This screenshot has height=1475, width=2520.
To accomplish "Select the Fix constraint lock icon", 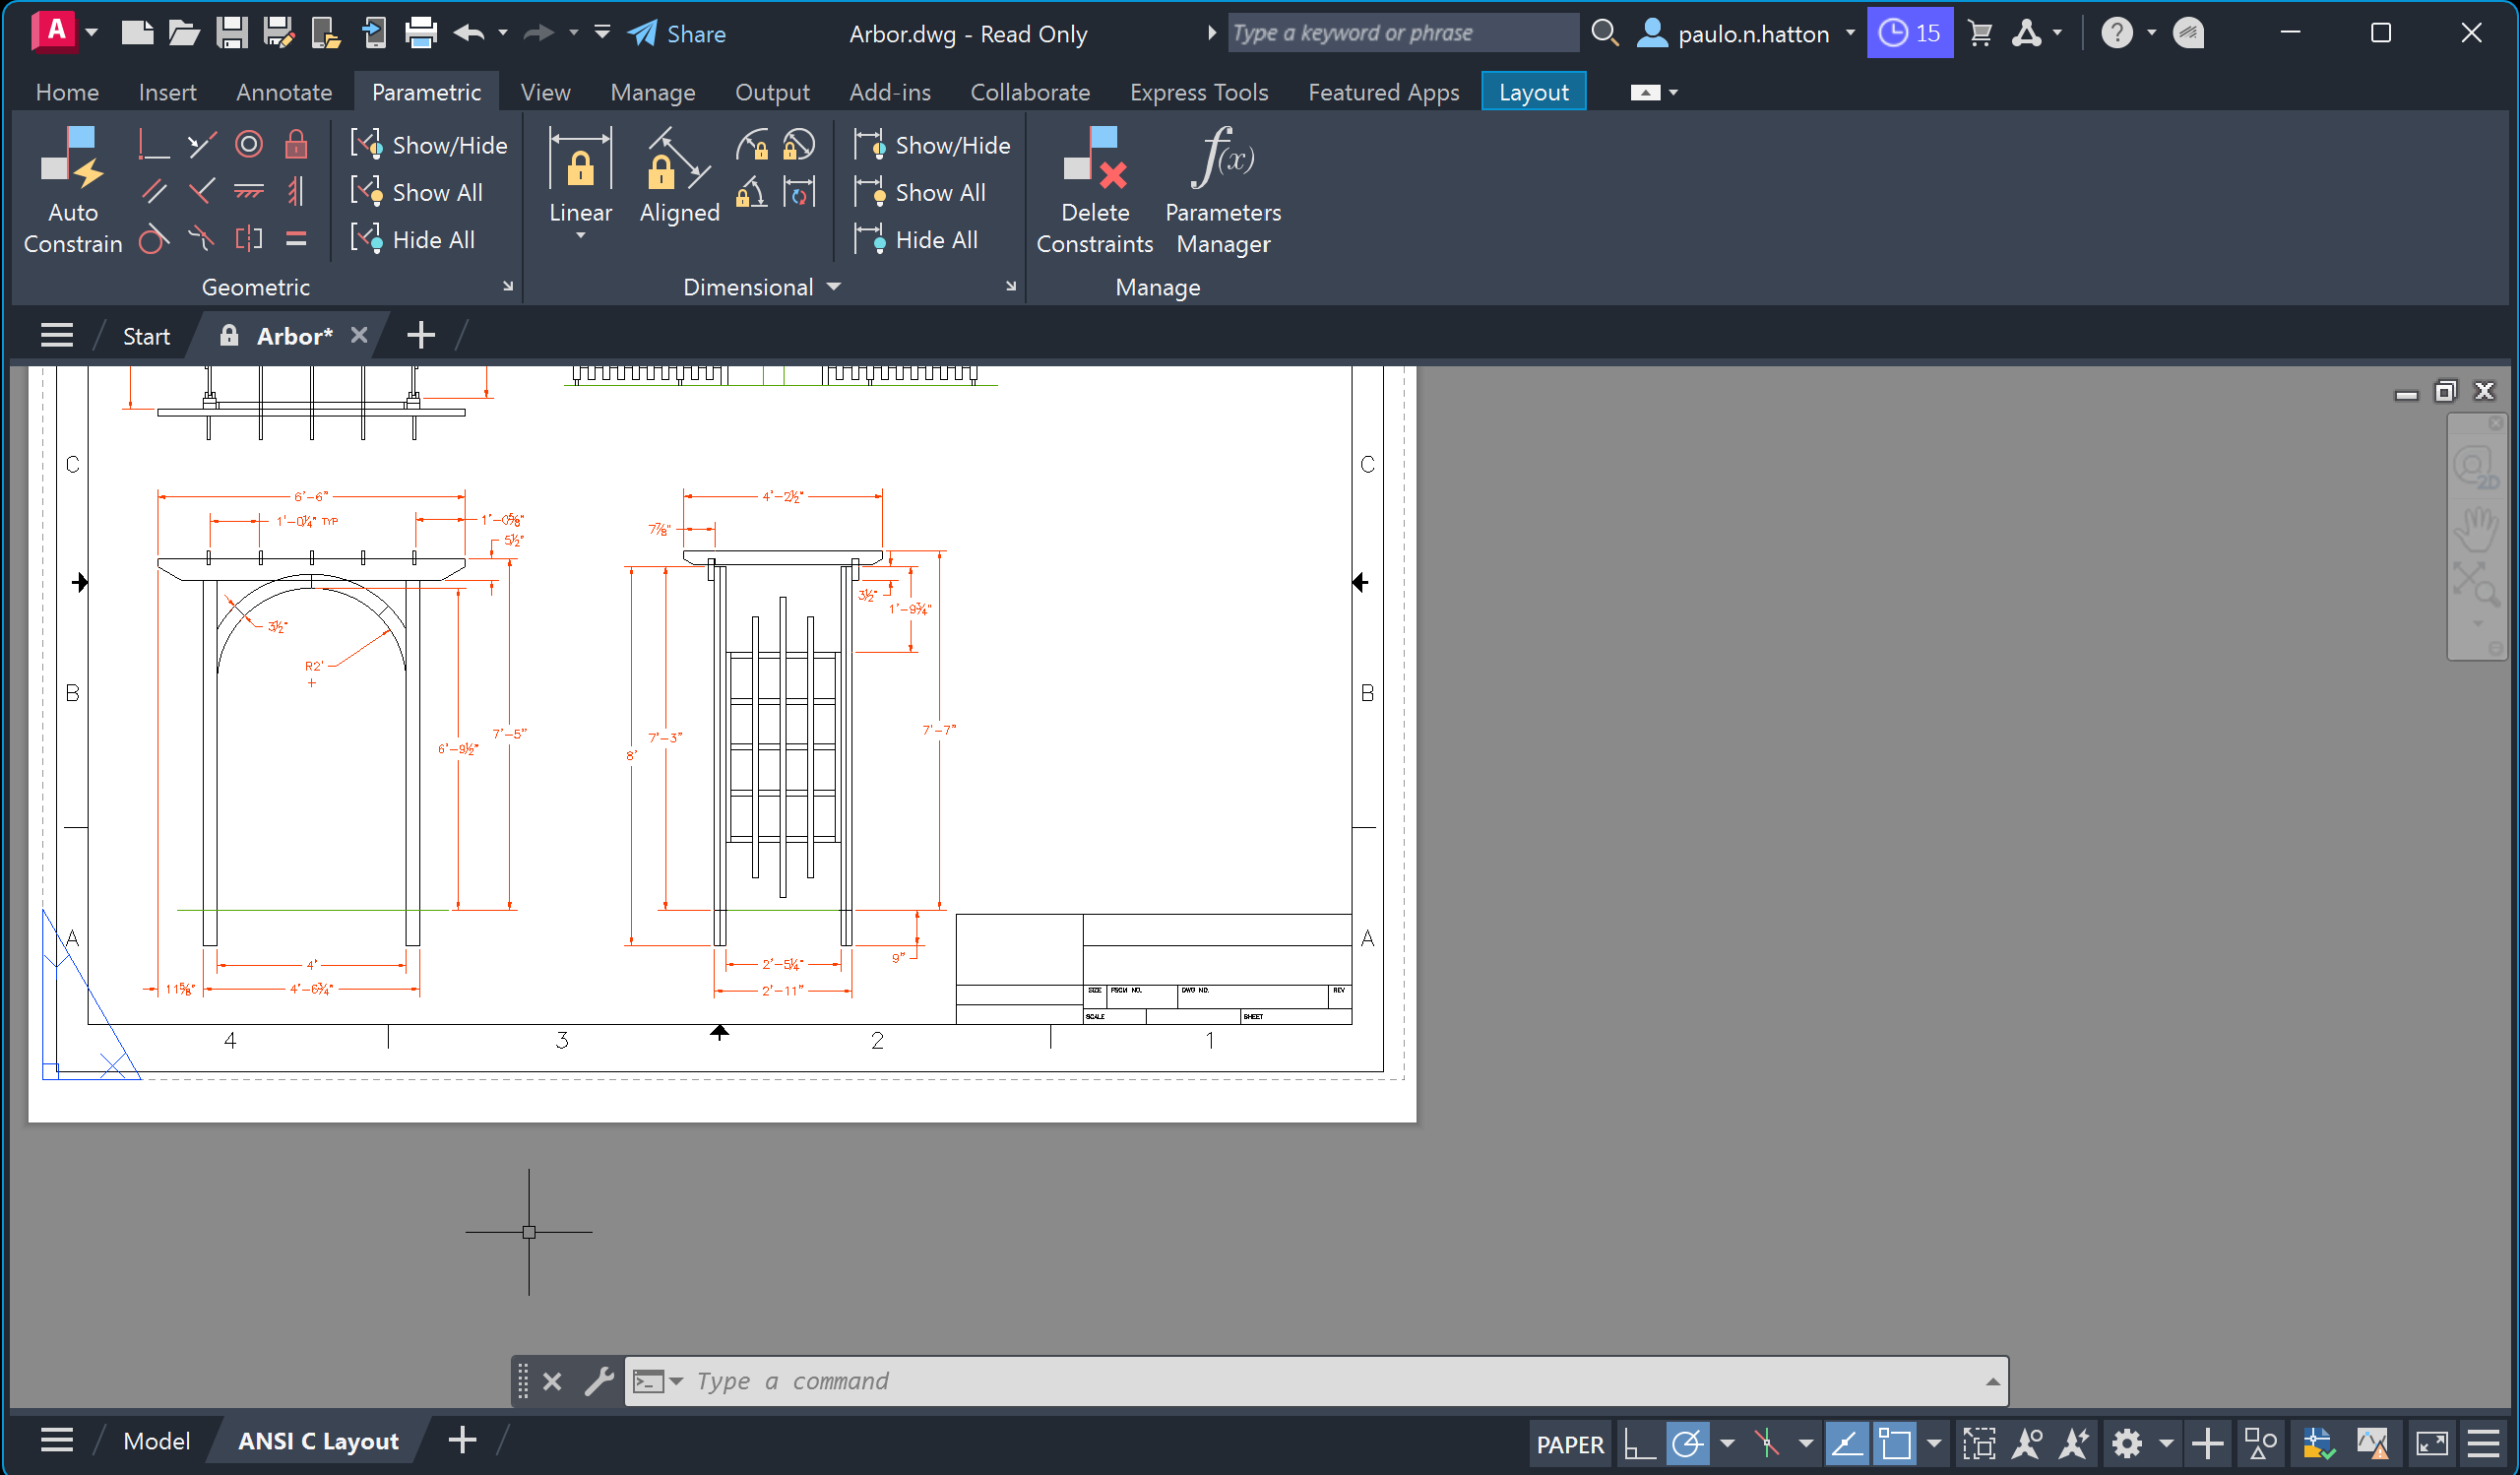I will coord(296,145).
